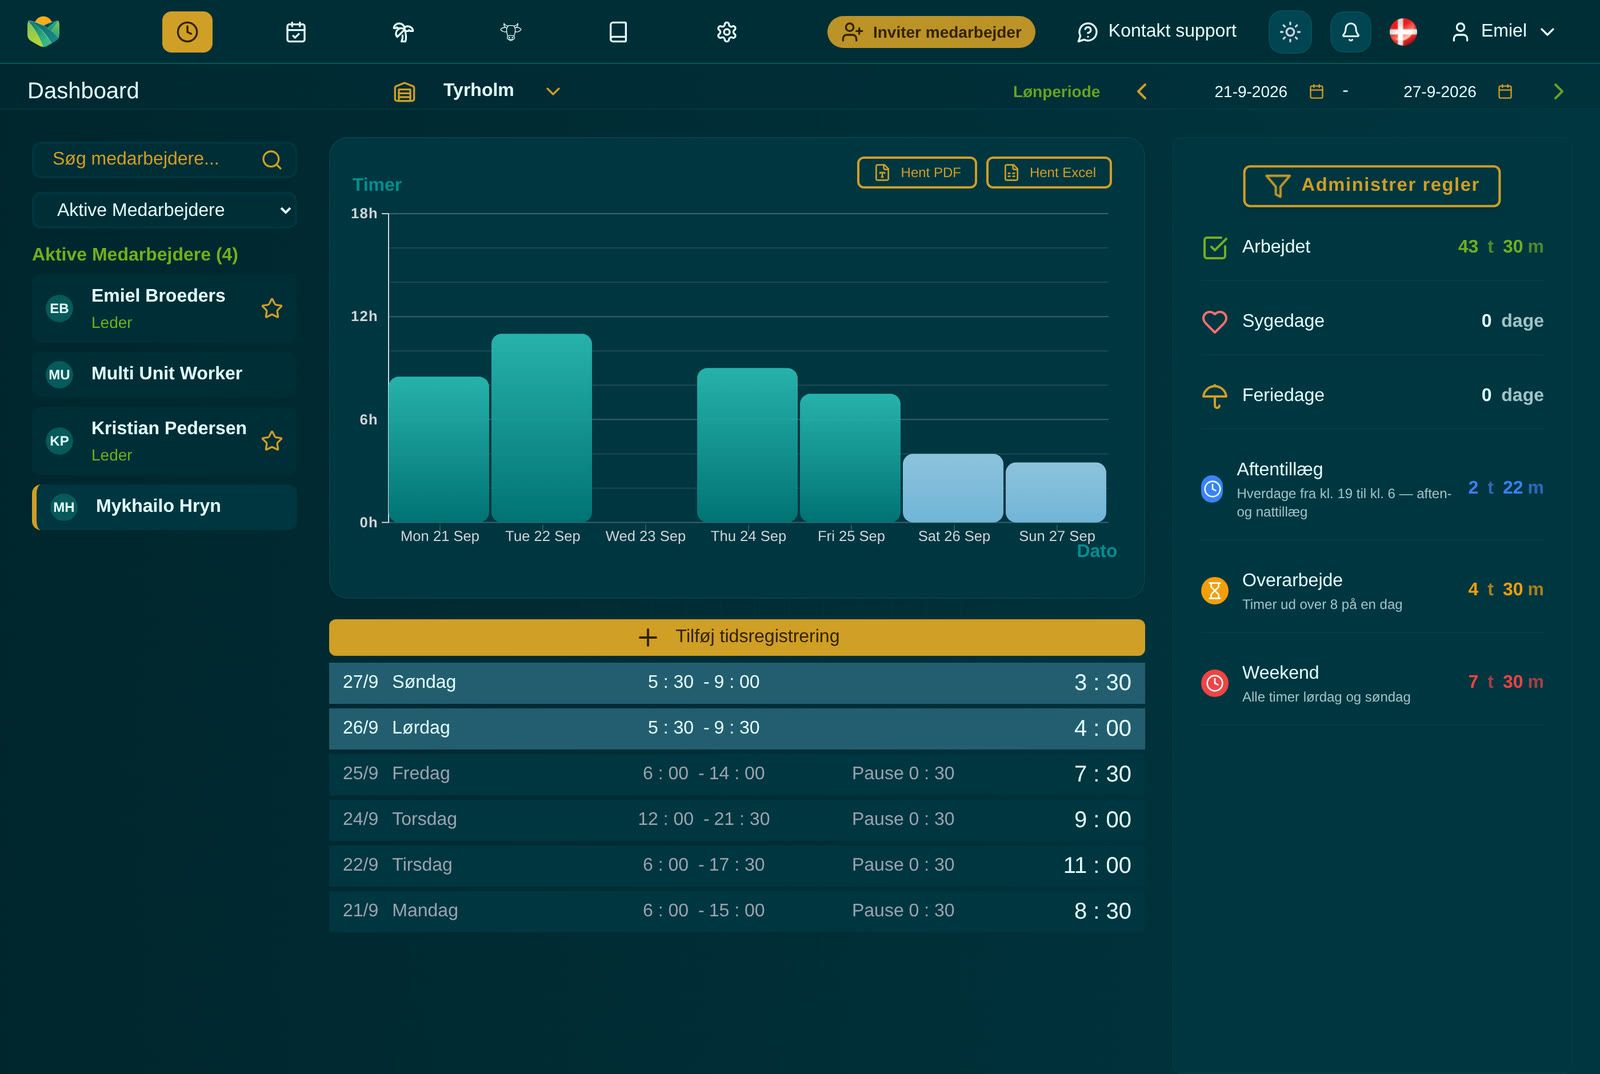Toggle favorite star for Emiel Broeders
The height and width of the screenshot is (1074, 1600).
272,308
